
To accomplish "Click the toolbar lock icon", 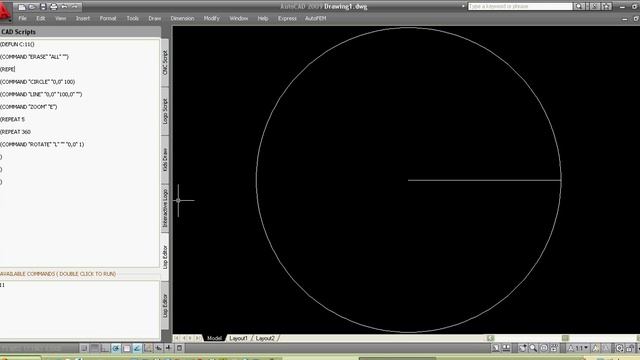I will tap(630, 348).
